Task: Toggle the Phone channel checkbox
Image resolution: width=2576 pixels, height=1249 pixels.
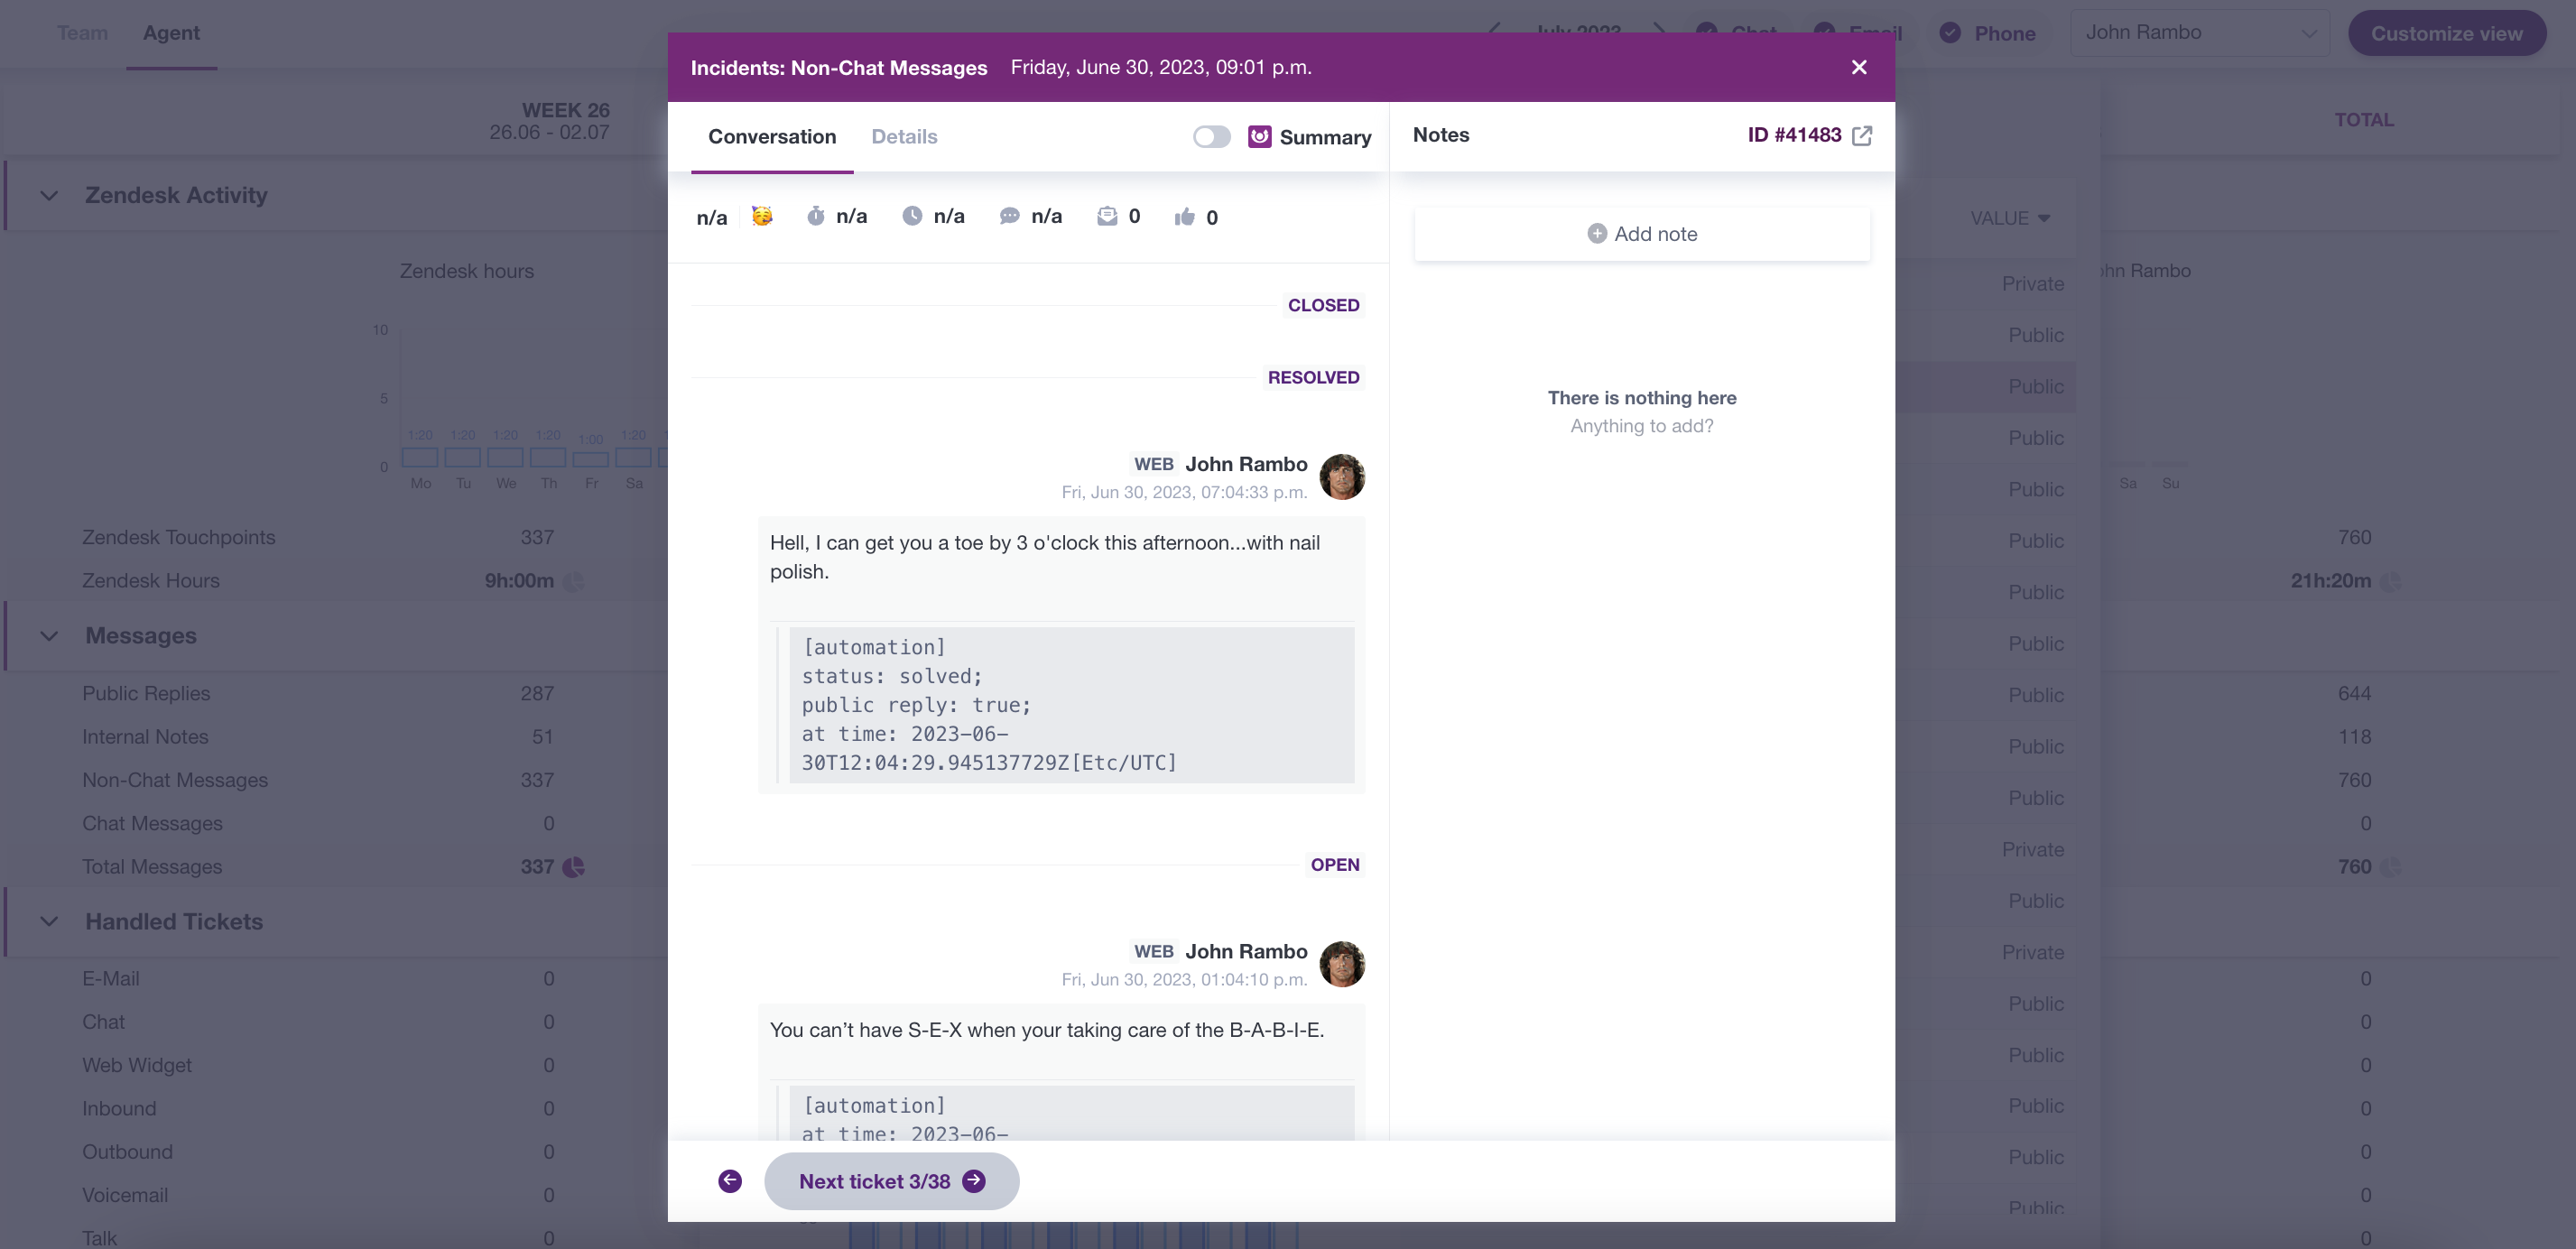Action: point(1949,33)
